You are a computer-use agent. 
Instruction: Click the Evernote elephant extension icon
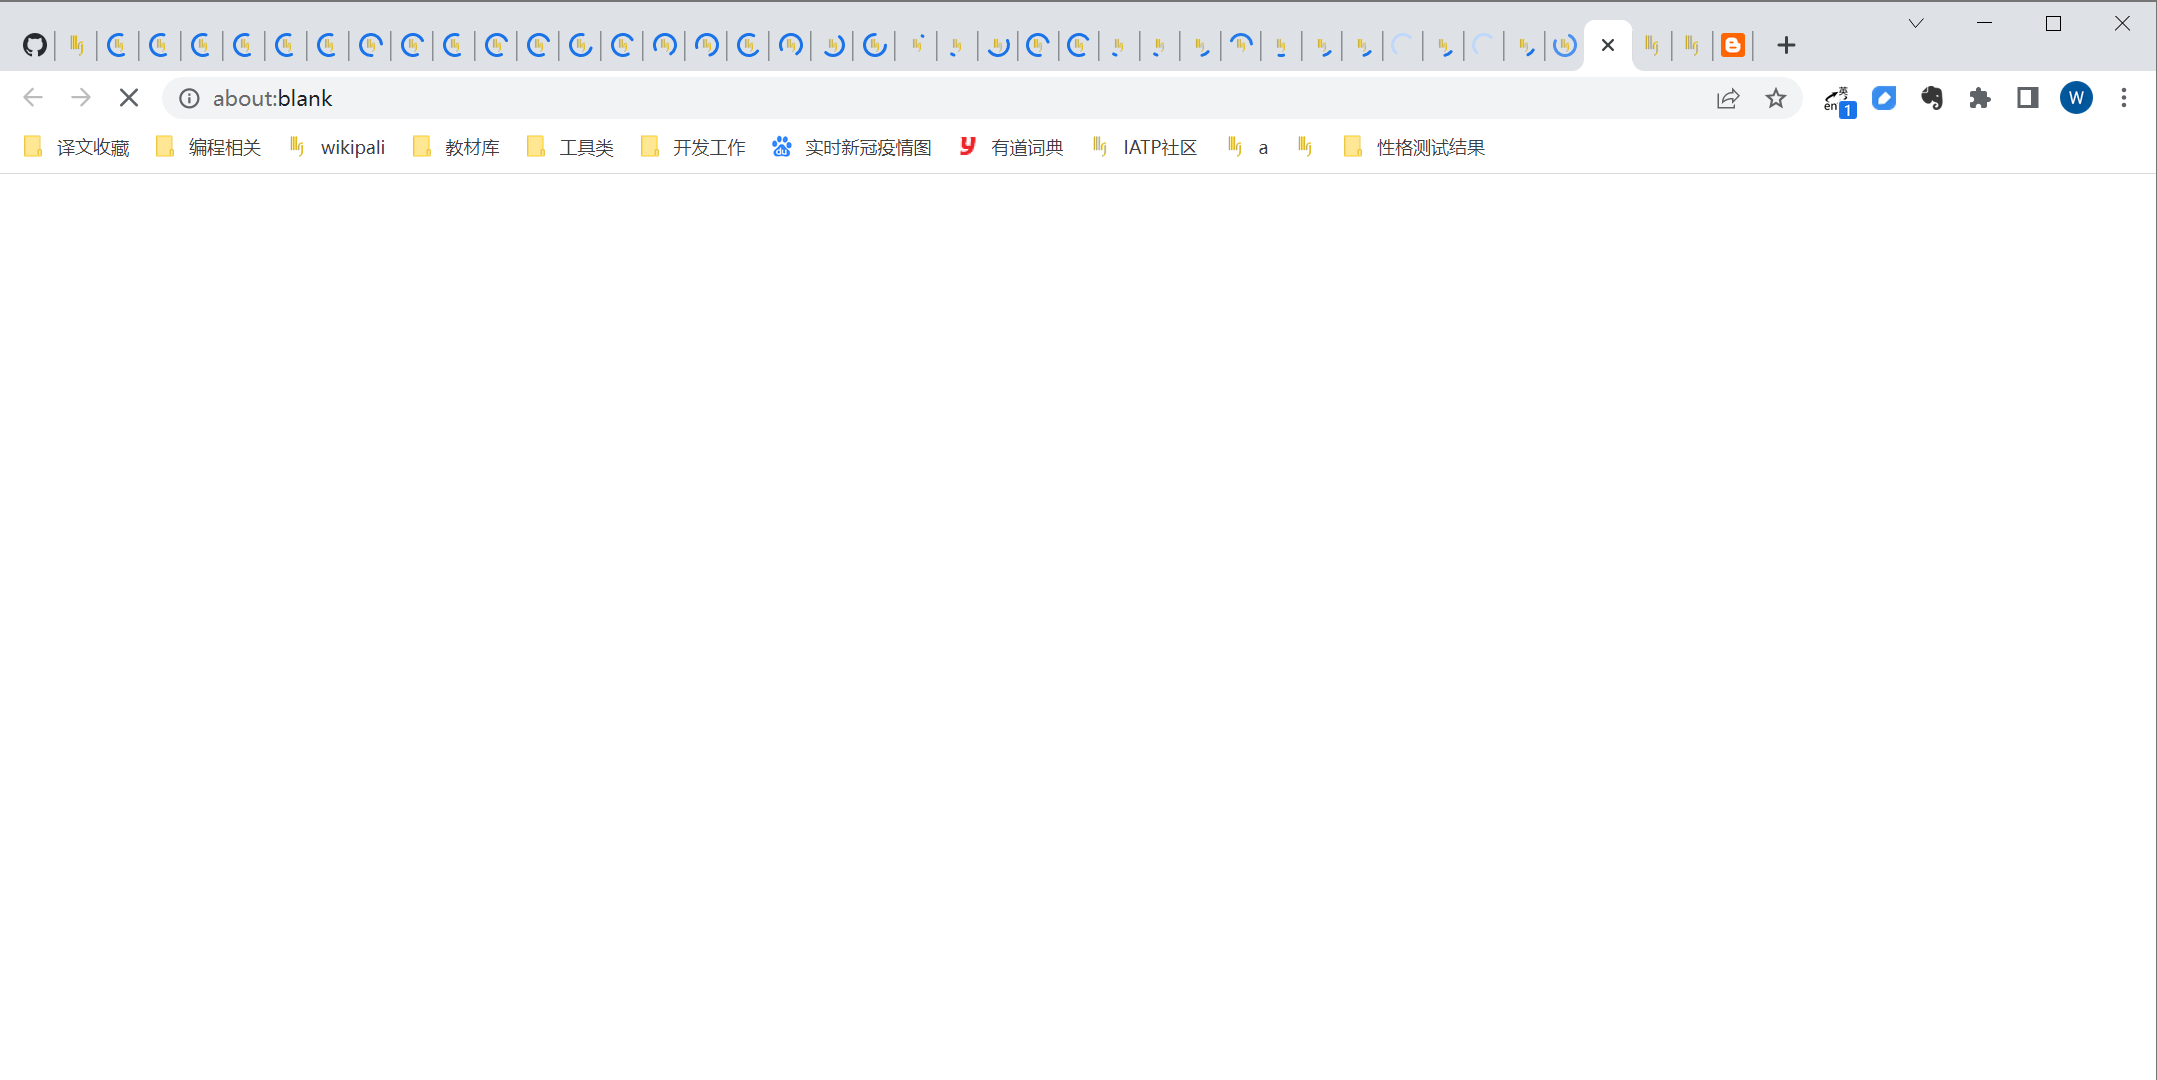click(1931, 98)
